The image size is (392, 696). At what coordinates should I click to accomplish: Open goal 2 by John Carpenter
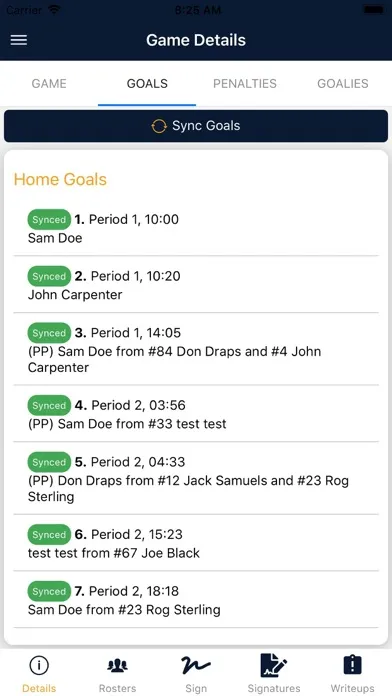point(196,285)
